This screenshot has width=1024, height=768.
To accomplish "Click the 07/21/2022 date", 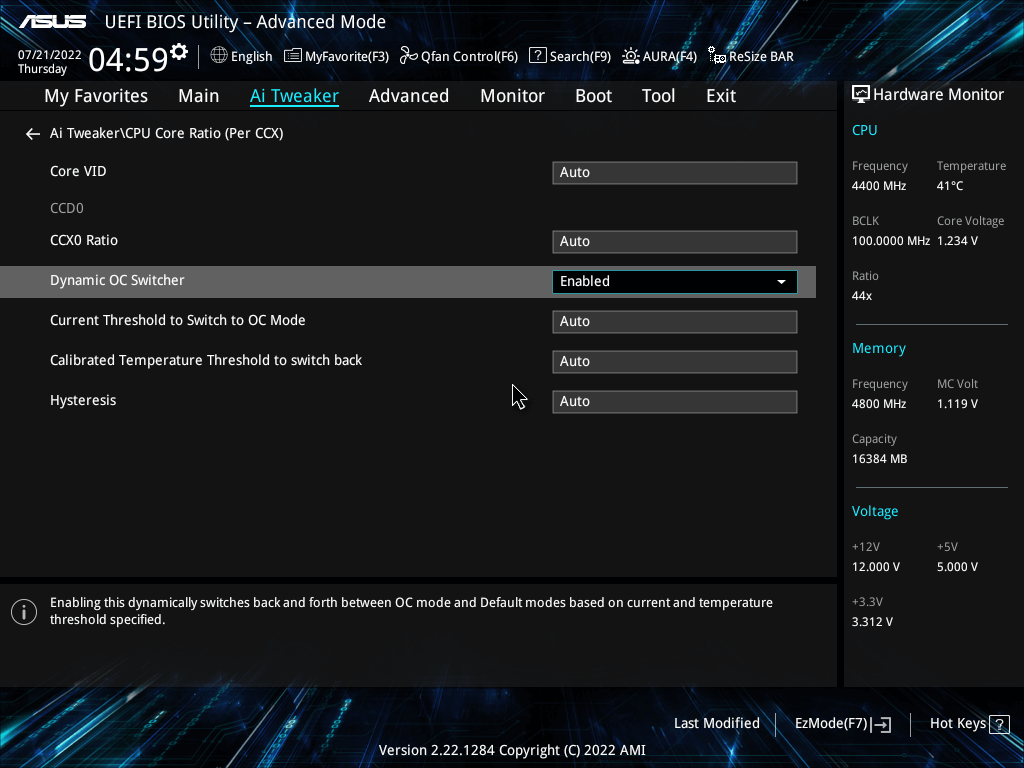I will pyautogui.click(x=50, y=55).
